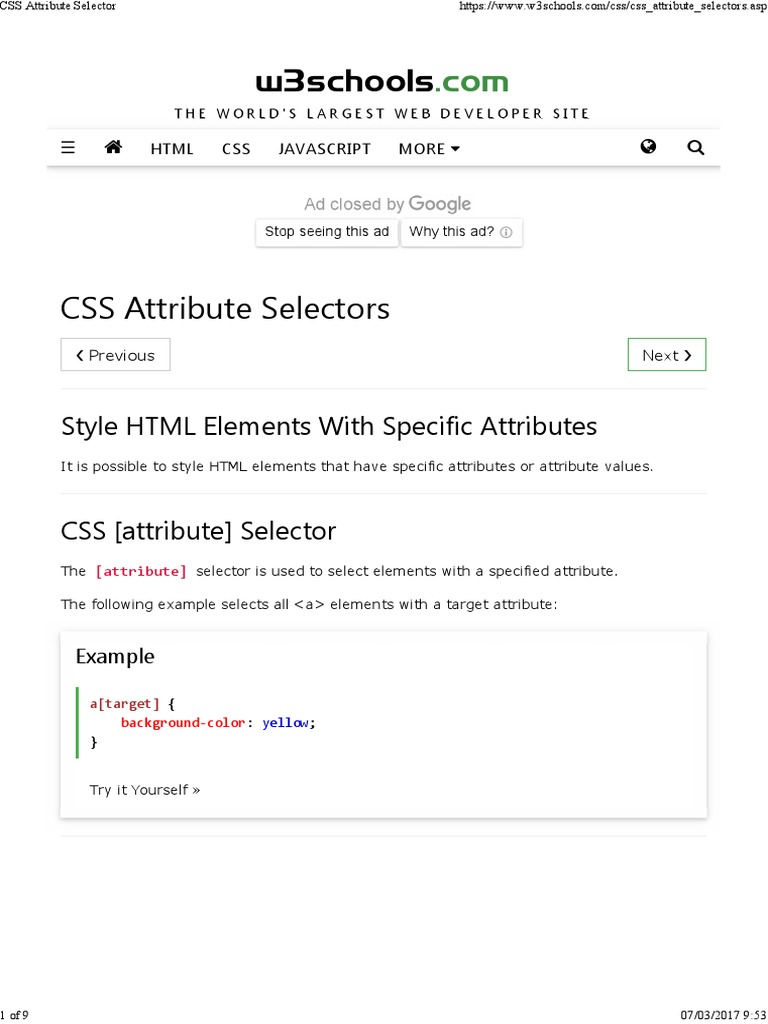Open the Try it Yourself link
Screen dimensions: 768x1024
145,790
